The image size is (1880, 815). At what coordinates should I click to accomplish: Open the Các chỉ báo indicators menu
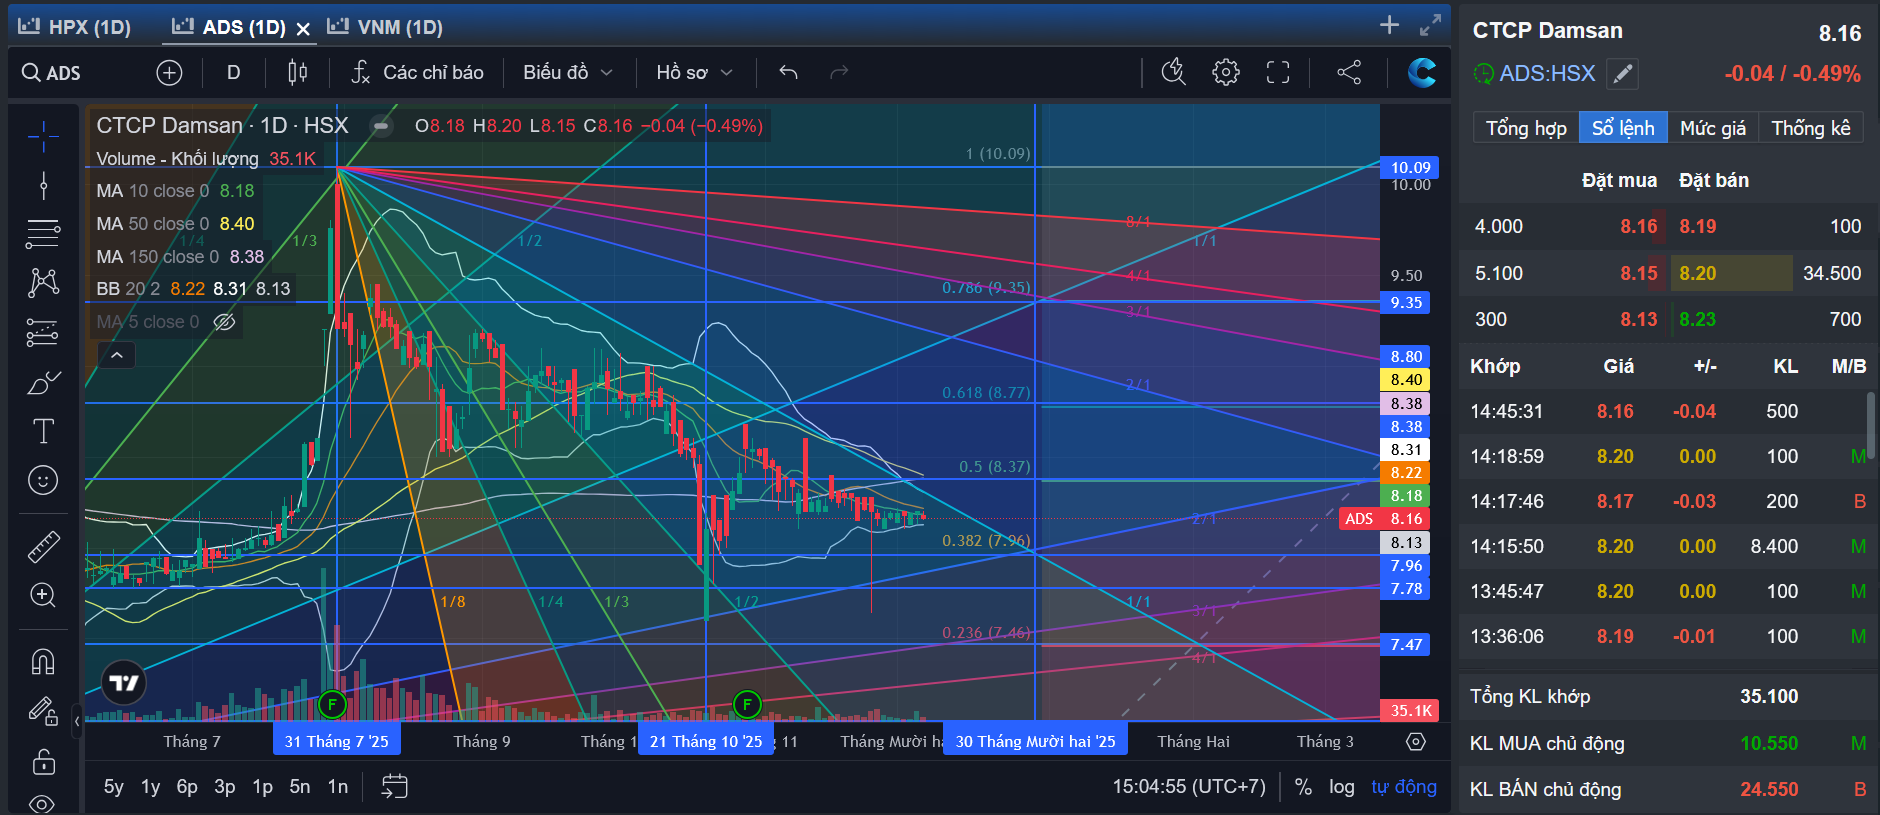tap(417, 72)
